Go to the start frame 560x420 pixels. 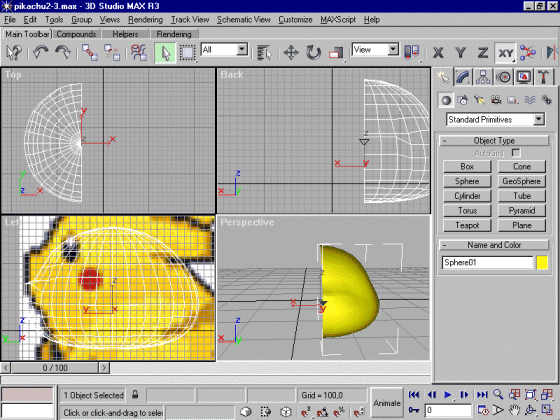click(x=414, y=395)
